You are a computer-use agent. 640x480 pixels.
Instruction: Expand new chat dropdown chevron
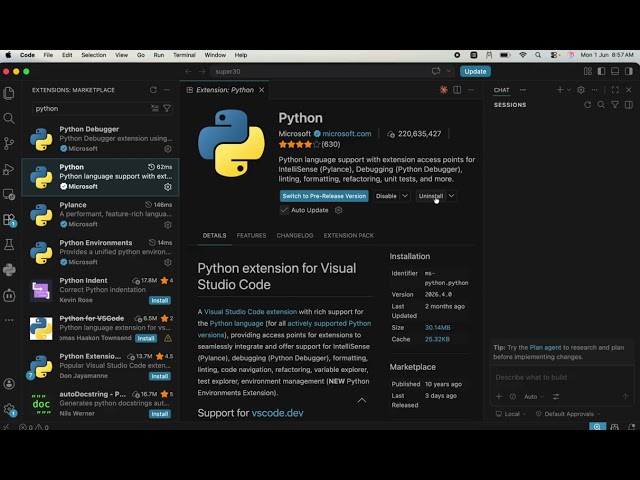click(569, 90)
